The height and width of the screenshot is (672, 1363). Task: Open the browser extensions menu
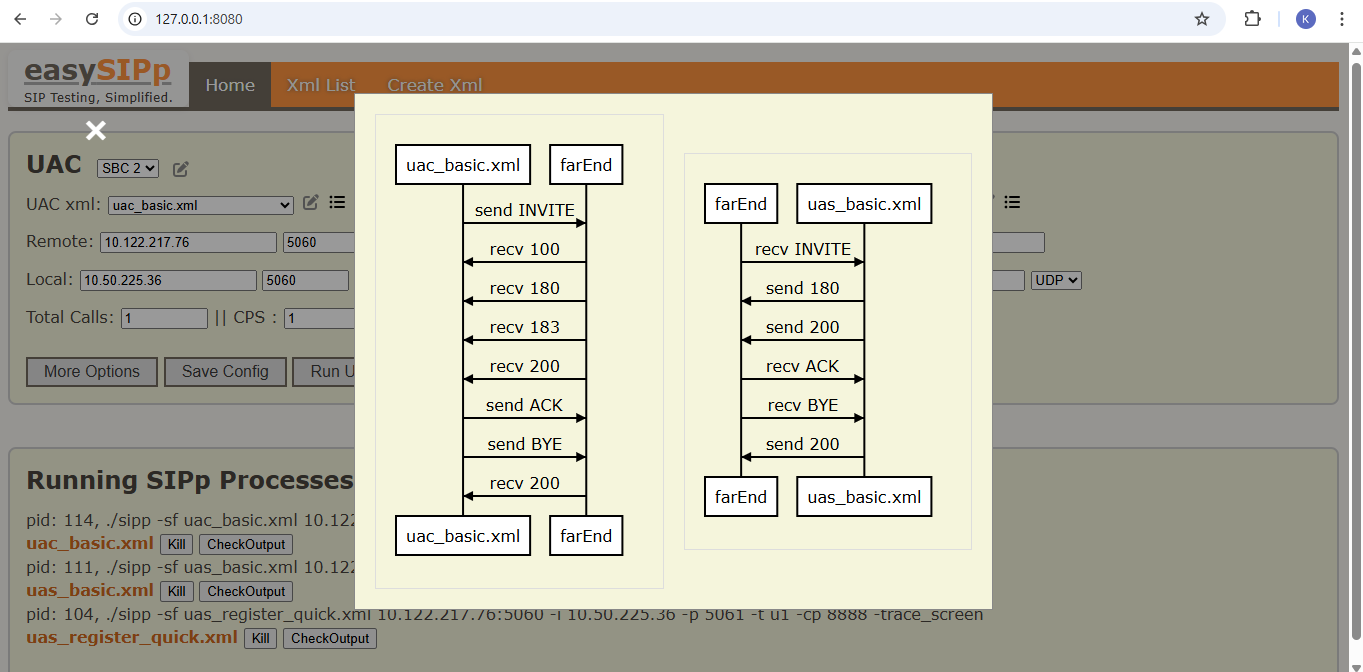pos(1252,19)
